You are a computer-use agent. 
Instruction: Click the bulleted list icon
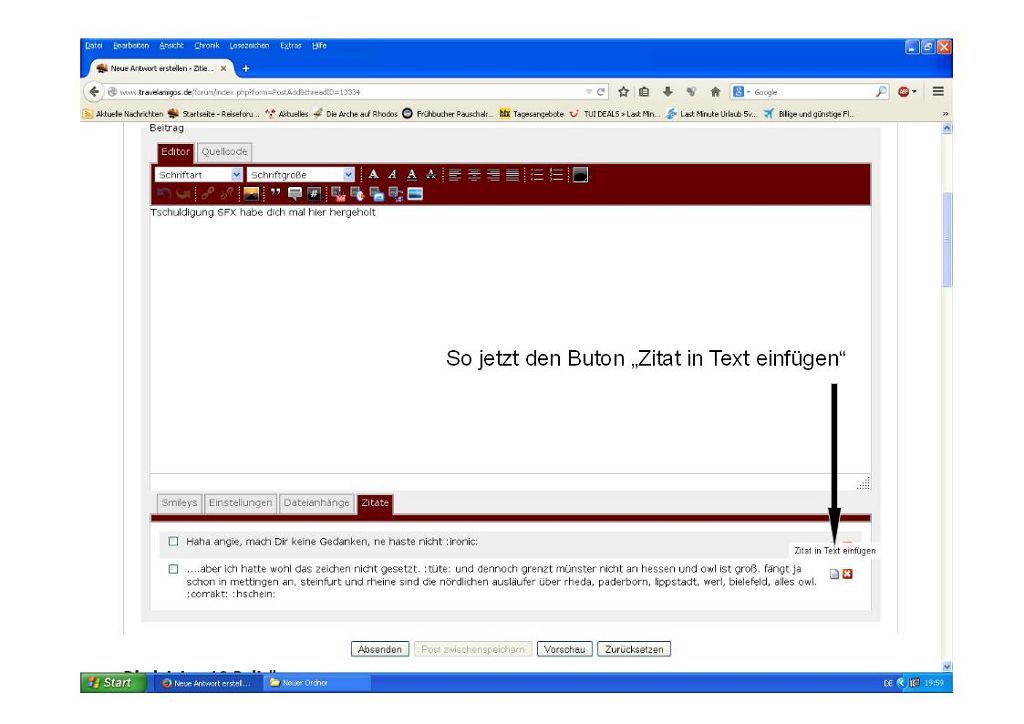[538, 174]
